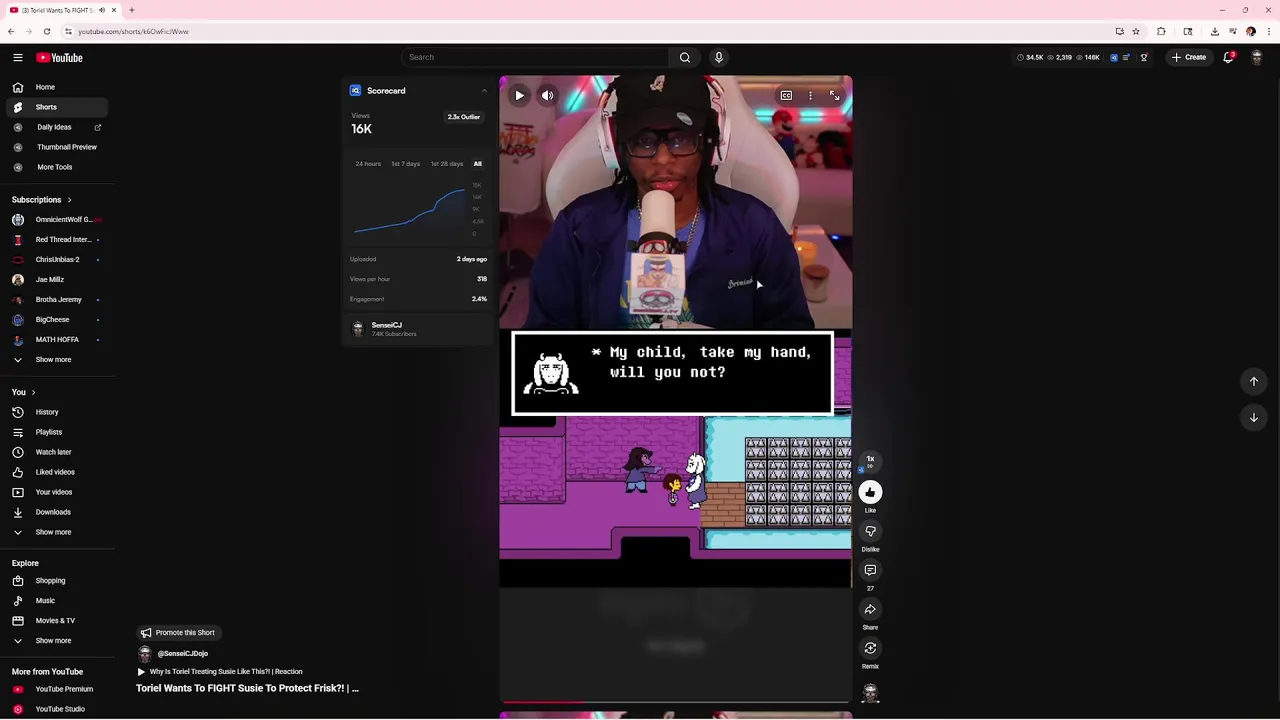Click the Create button
This screenshot has width=1280, height=720.
(1189, 57)
